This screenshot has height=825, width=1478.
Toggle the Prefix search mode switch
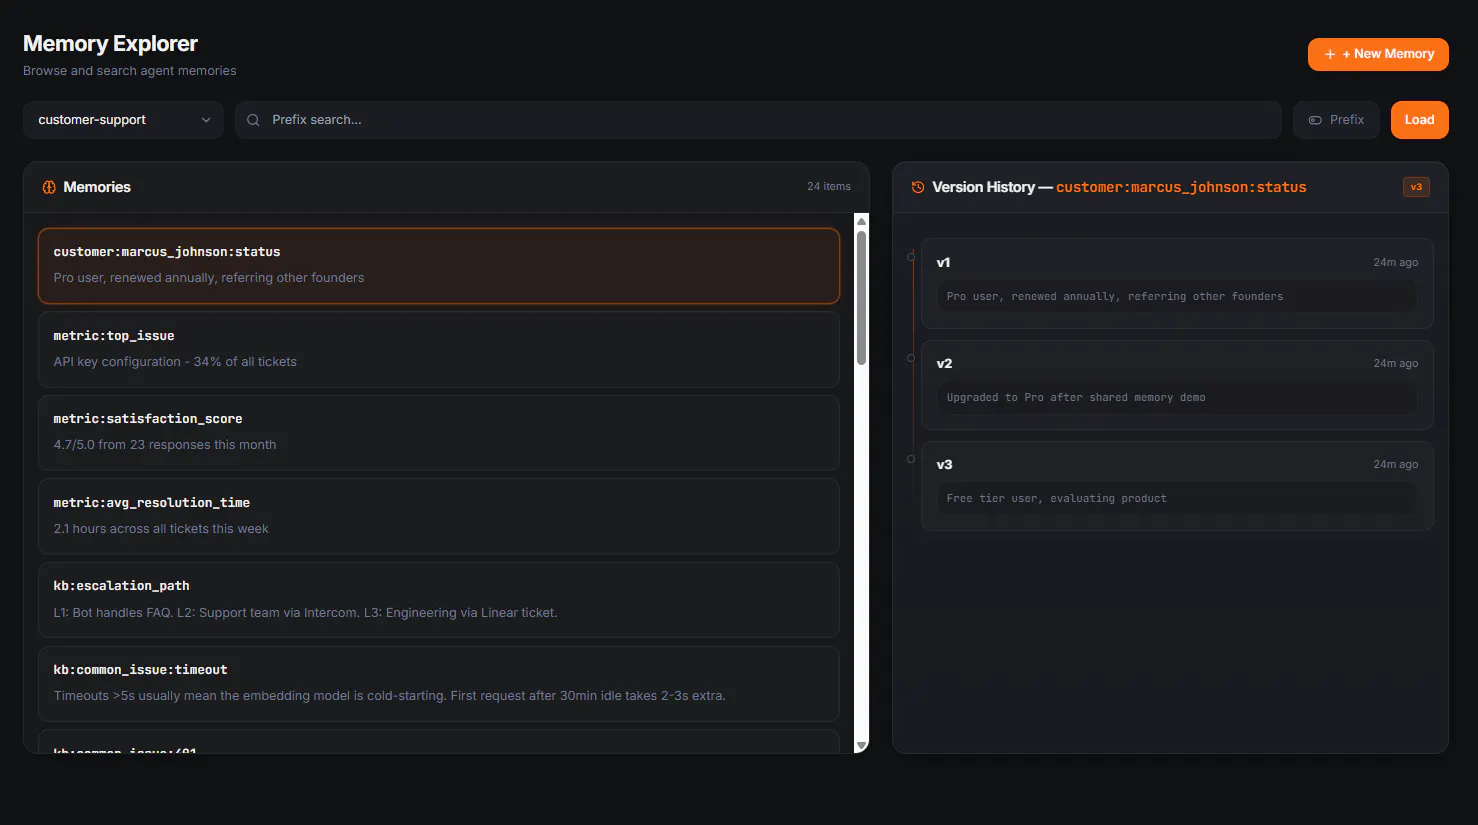click(x=1336, y=120)
